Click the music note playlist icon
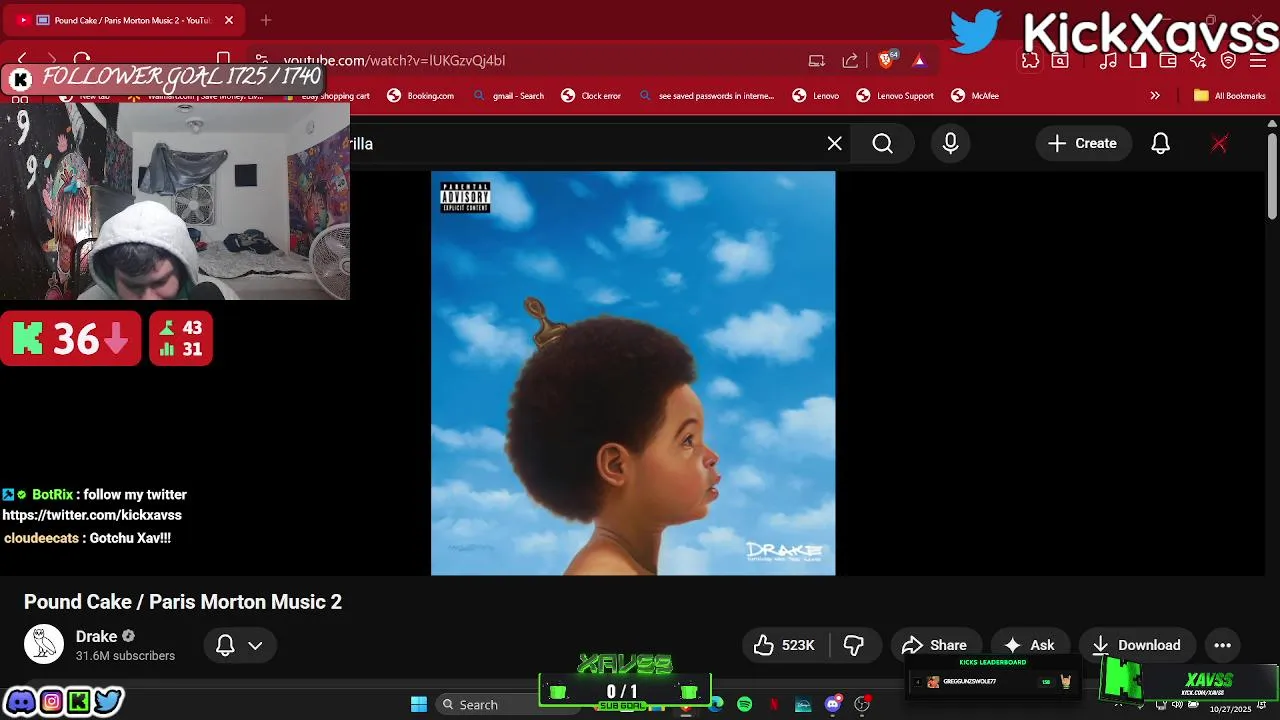 point(1108,60)
